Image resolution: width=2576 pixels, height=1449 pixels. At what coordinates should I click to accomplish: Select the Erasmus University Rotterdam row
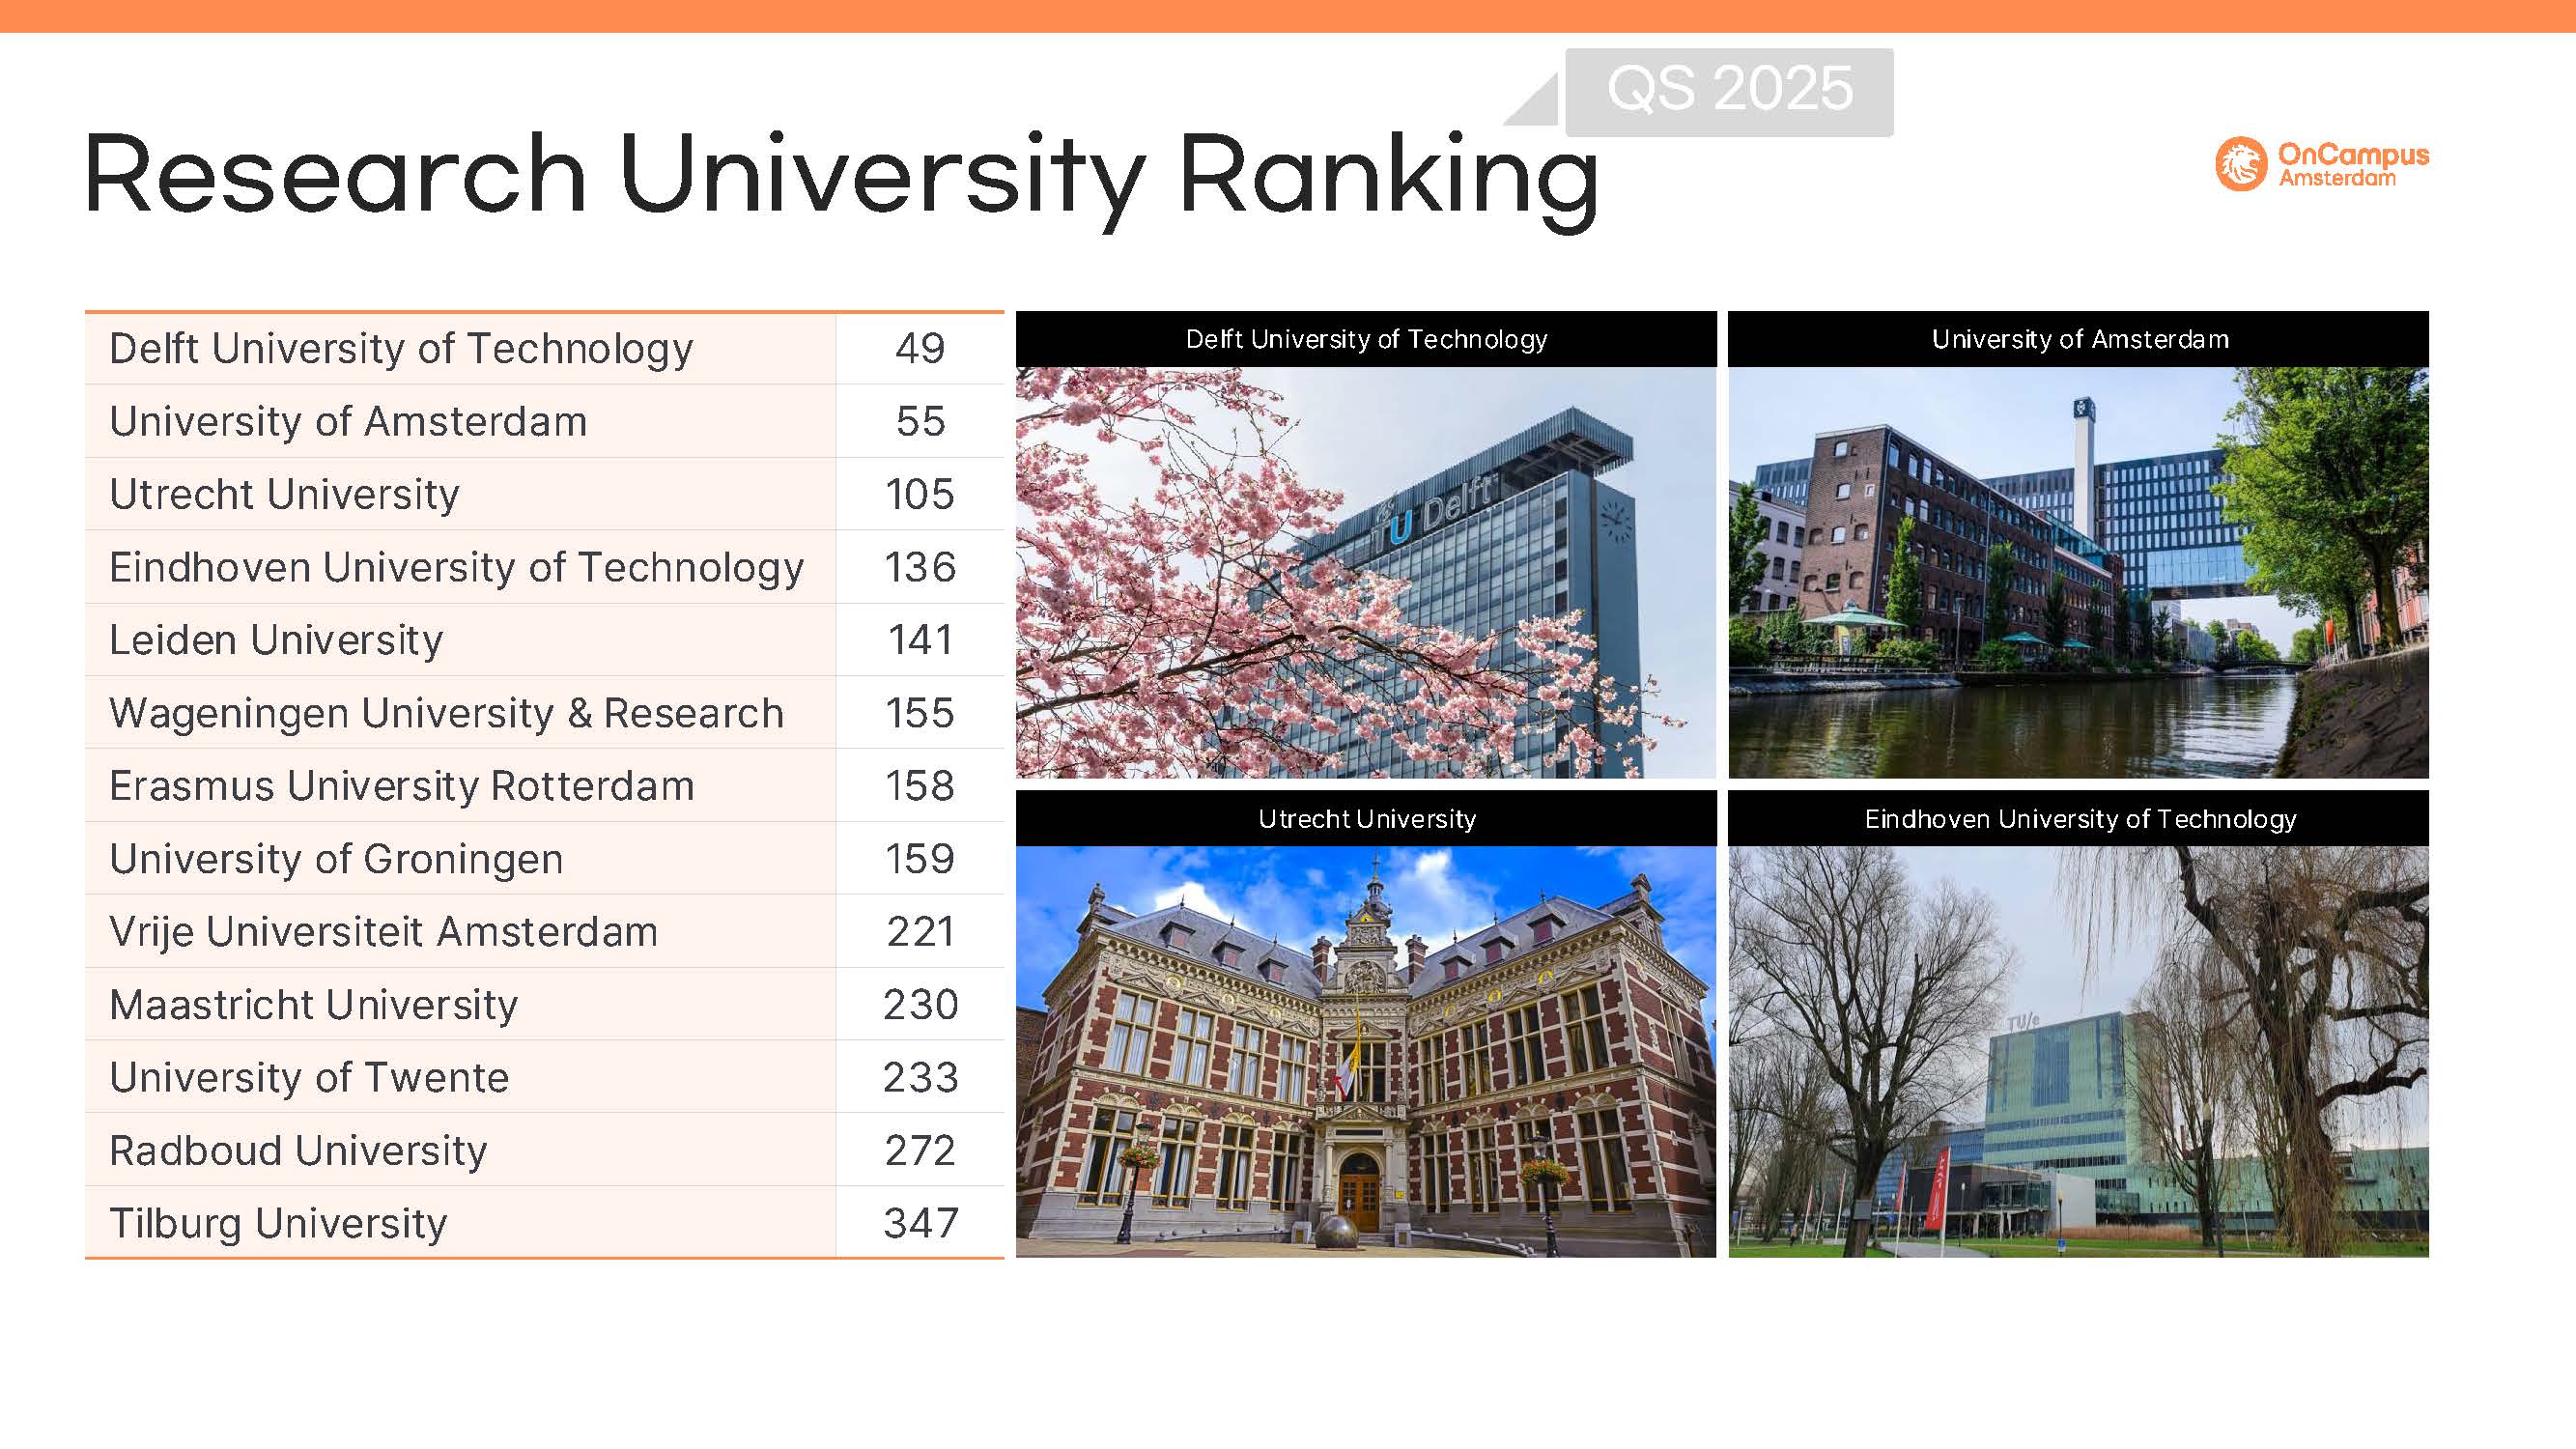(401, 787)
